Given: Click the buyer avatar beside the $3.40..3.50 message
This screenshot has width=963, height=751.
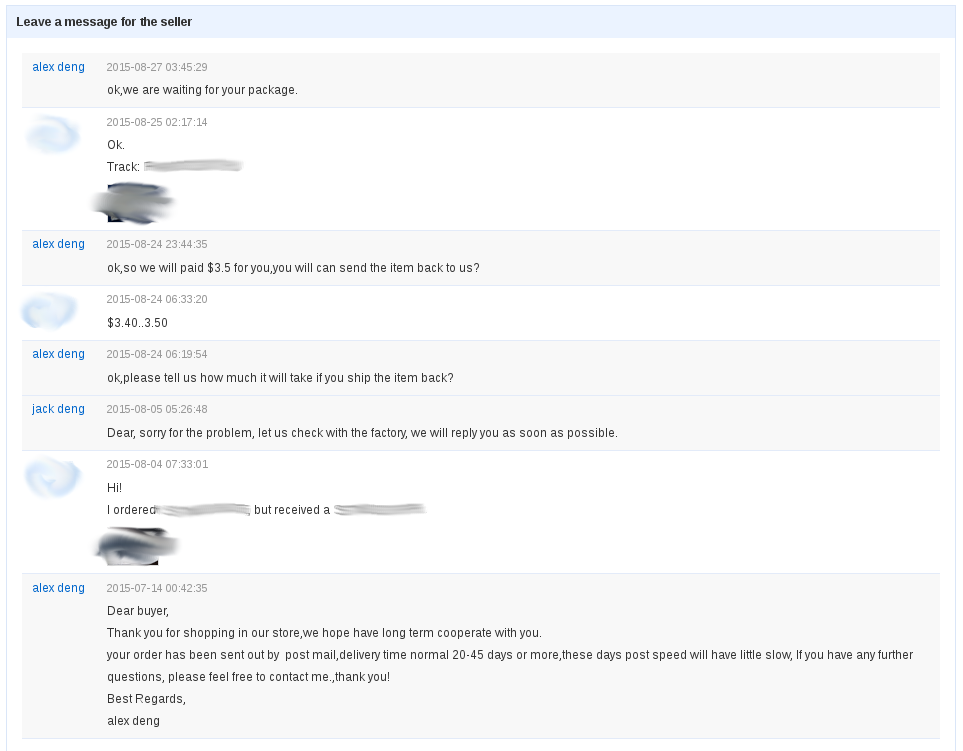Looking at the screenshot, I should (x=50, y=311).
